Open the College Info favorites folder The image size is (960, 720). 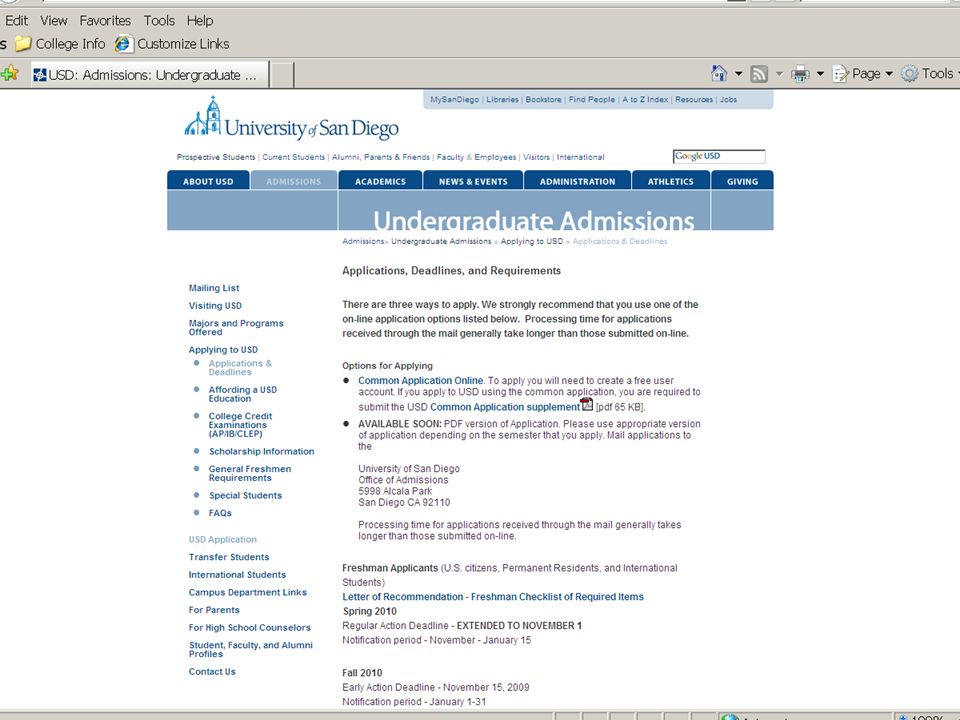60,44
